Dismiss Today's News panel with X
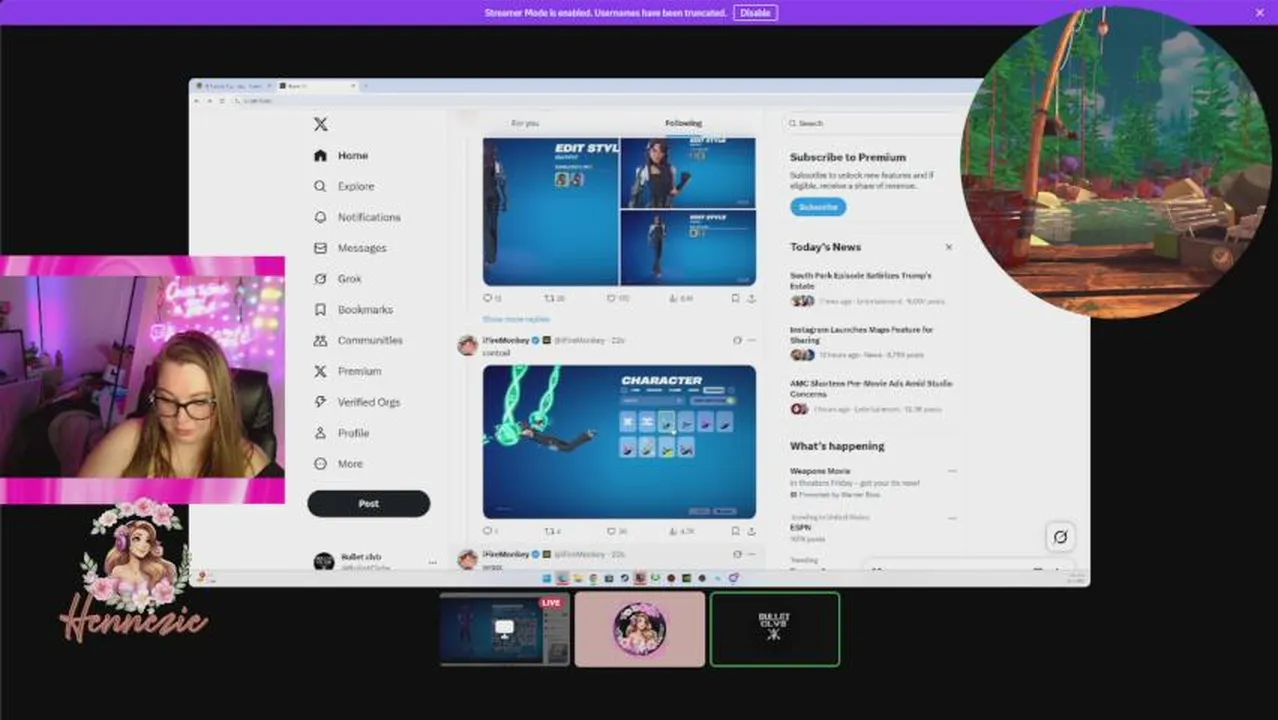1278x720 pixels. tap(949, 247)
